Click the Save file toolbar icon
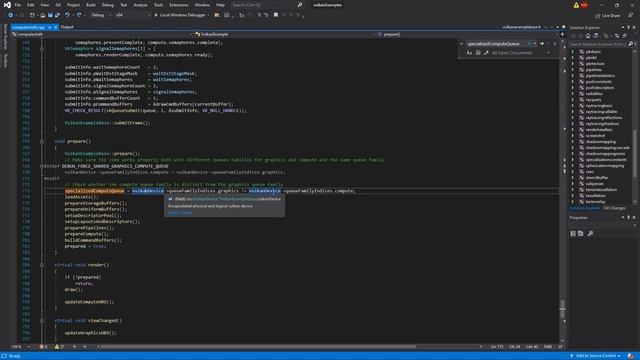 point(50,15)
